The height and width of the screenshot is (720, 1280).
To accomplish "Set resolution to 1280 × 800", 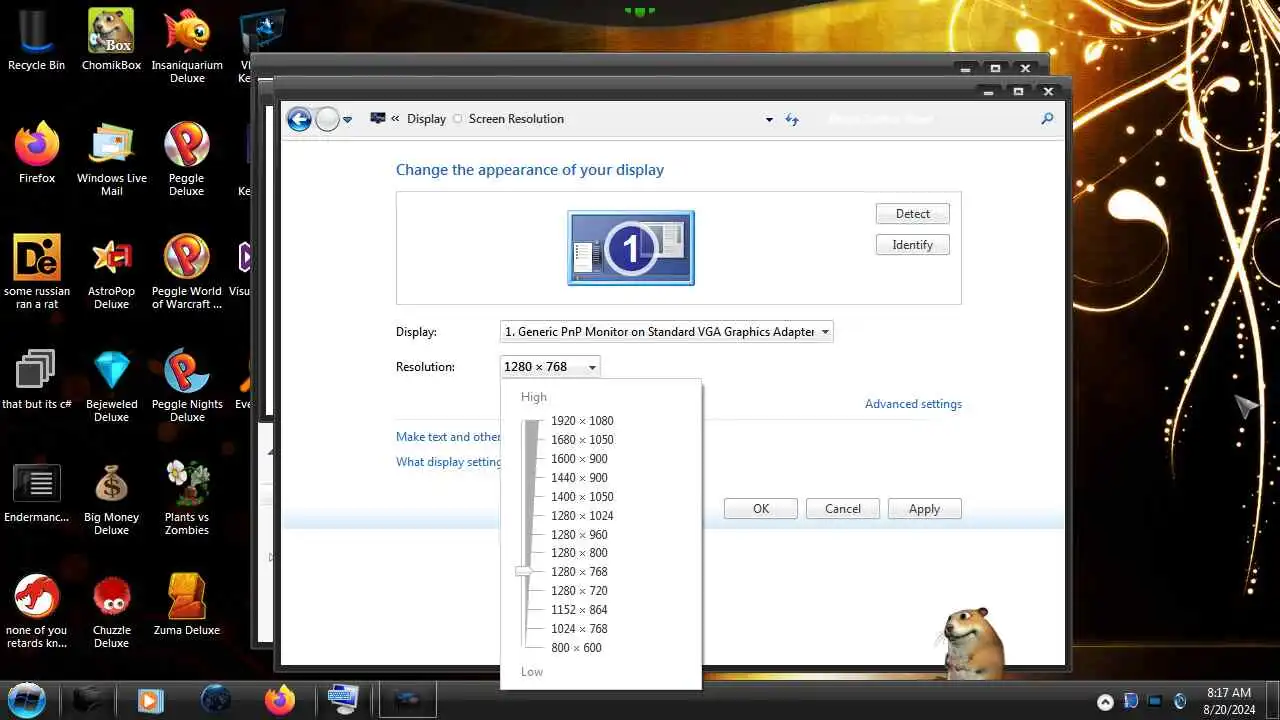I will 579,553.
